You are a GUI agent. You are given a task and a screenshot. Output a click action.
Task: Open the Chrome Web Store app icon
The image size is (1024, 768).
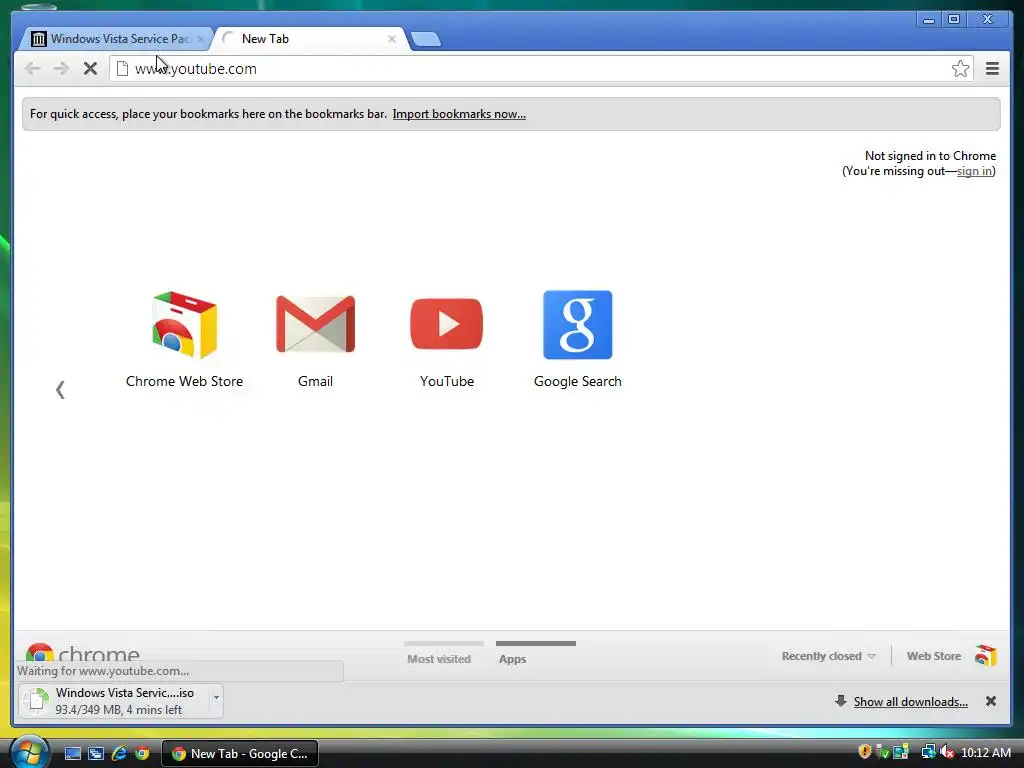[x=184, y=325]
